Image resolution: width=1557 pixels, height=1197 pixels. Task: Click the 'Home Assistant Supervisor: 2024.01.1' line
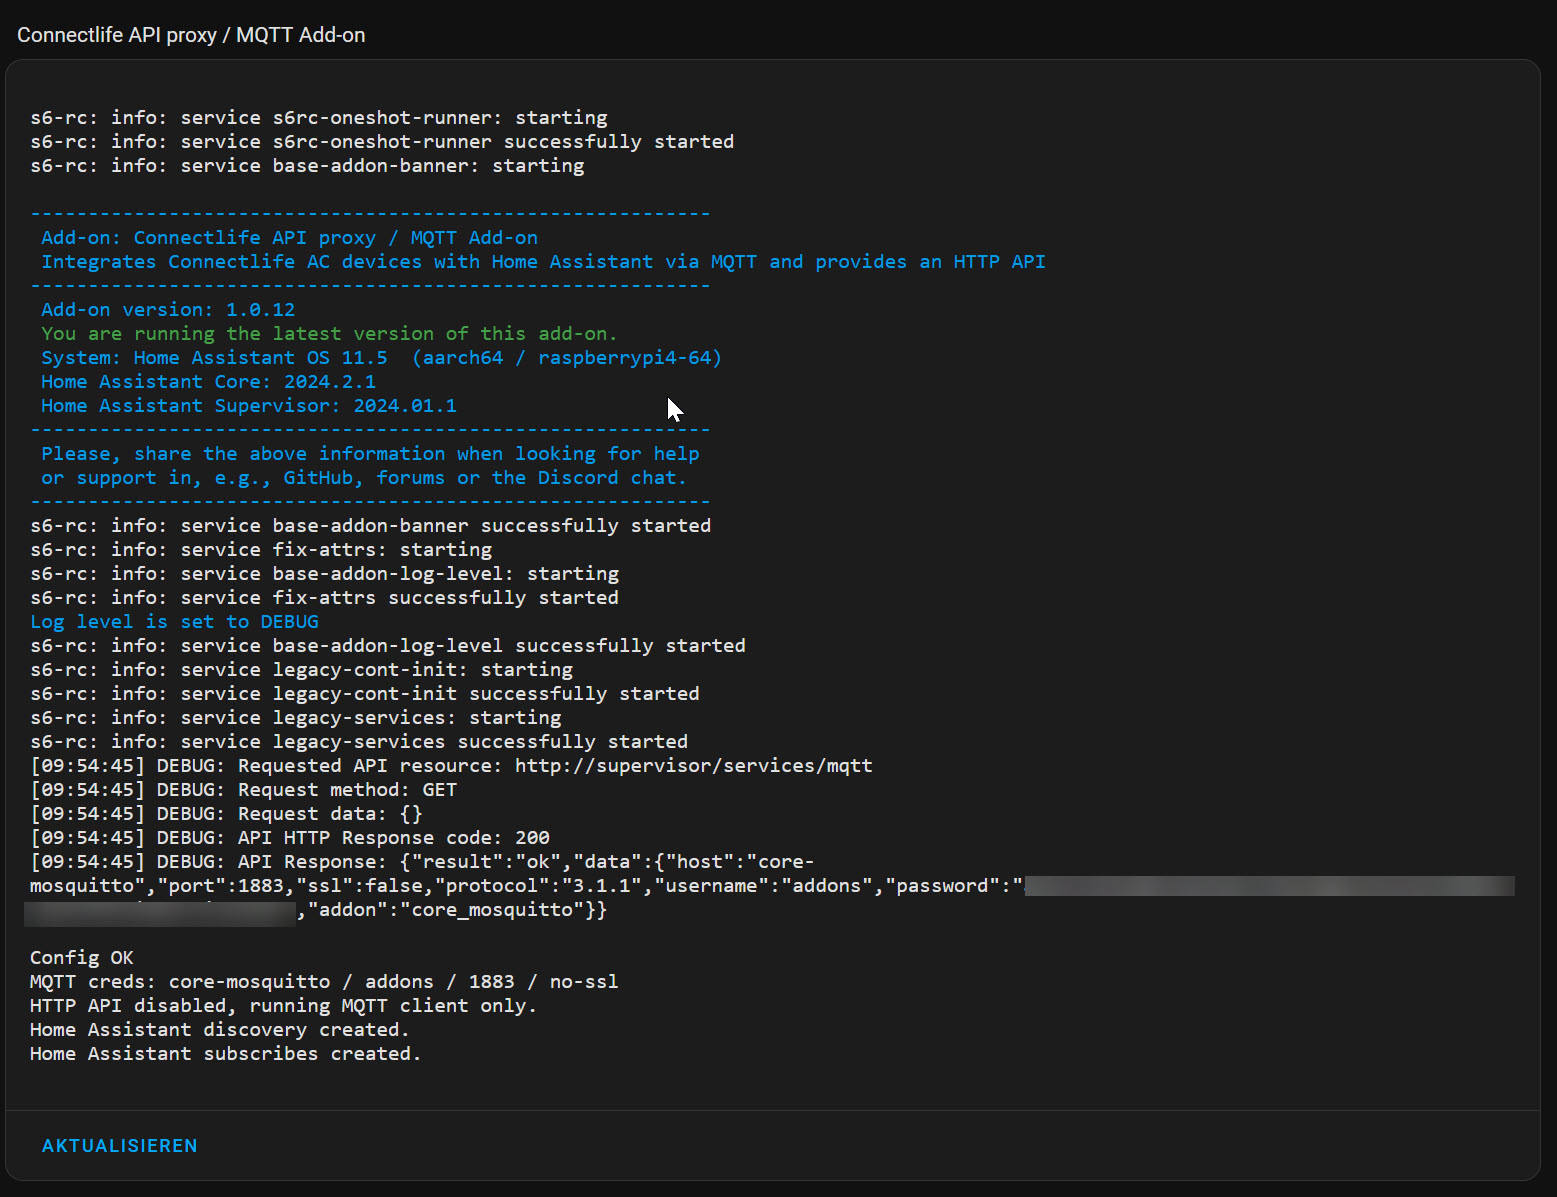click(248, 406)
